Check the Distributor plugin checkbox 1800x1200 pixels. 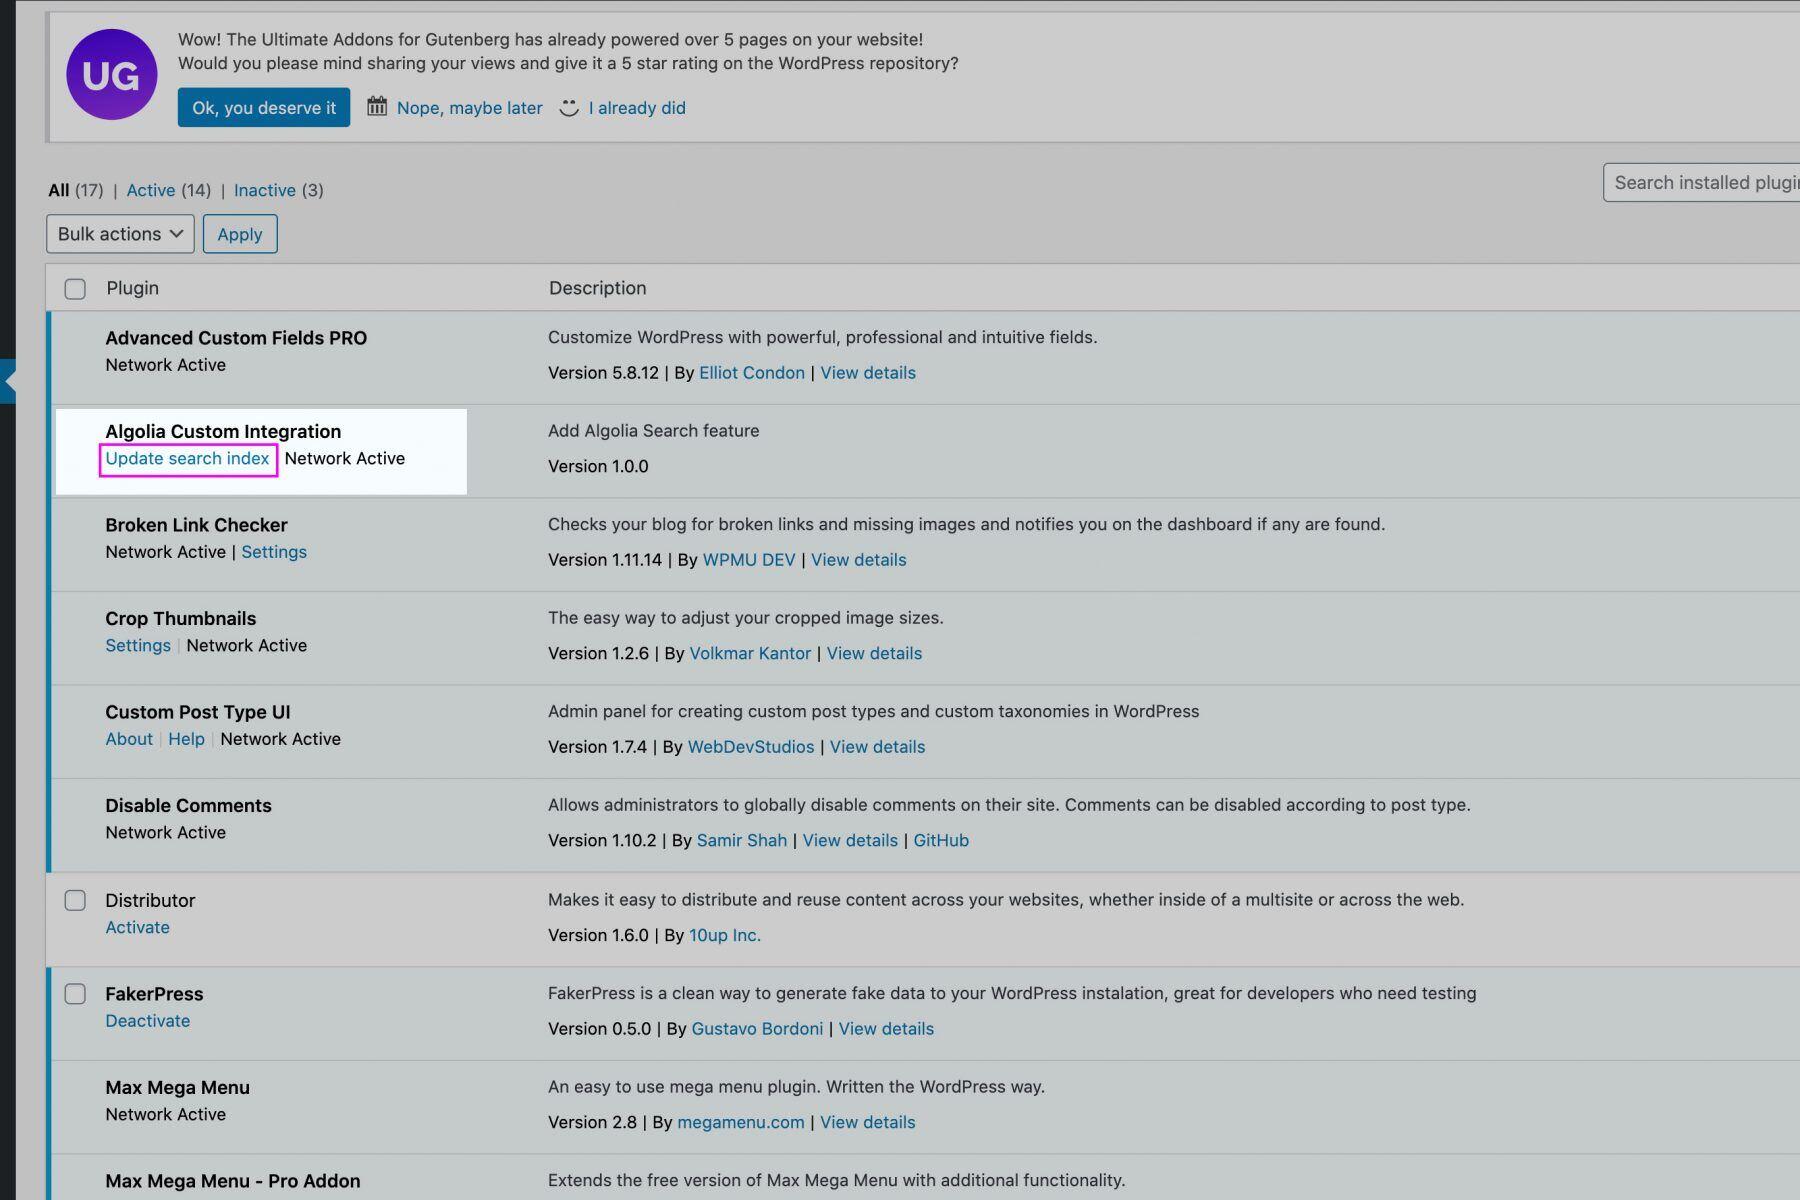click(75, 900)
